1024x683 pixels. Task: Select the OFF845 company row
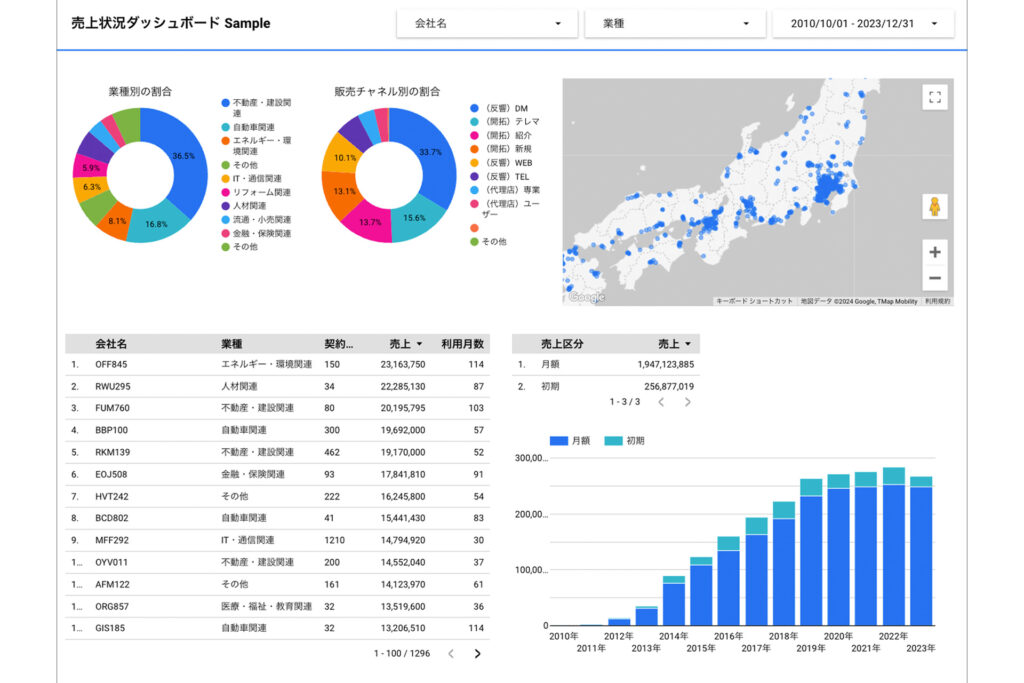click(x=111, y=365)
